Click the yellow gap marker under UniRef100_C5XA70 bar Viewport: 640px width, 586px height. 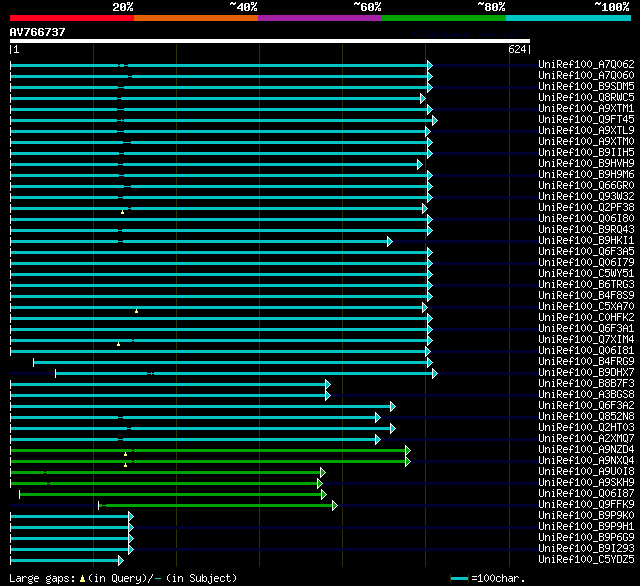pos(136,311)
